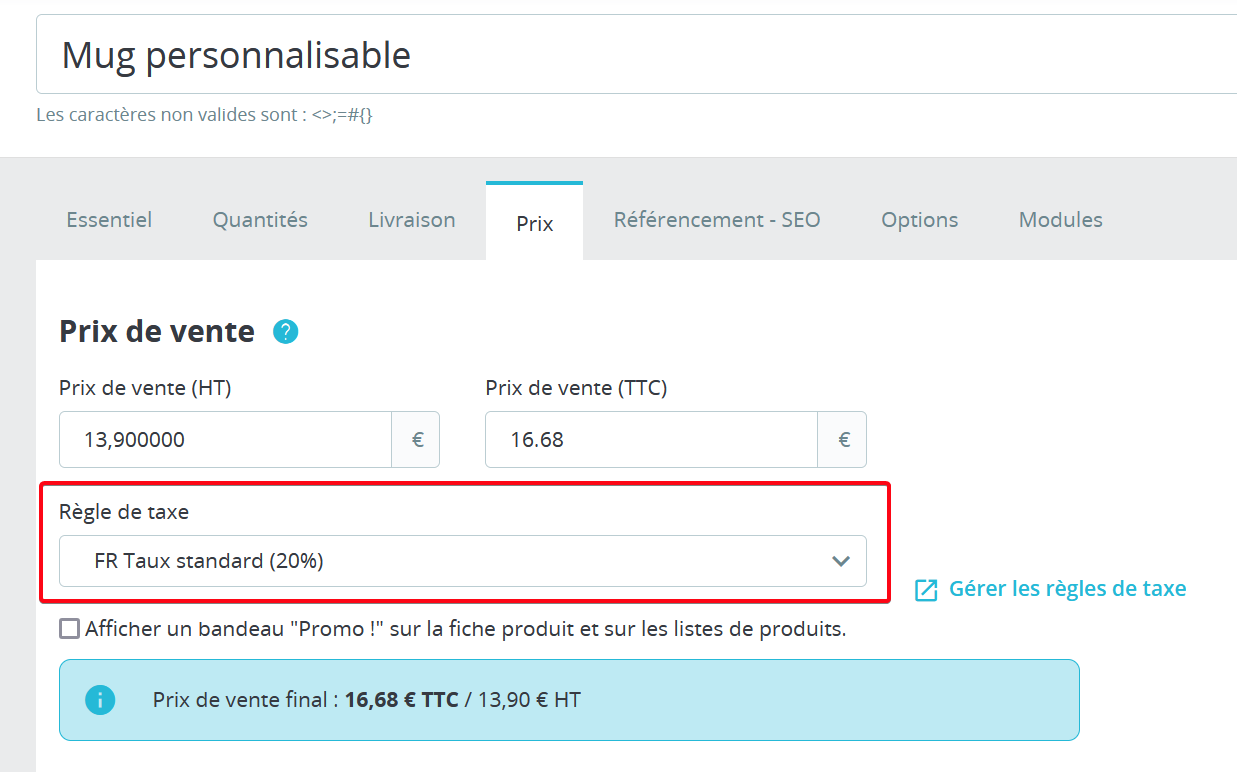1237x772 pixels.
Task: Click the external link icon for tax rules
Action: click(926, 590)
